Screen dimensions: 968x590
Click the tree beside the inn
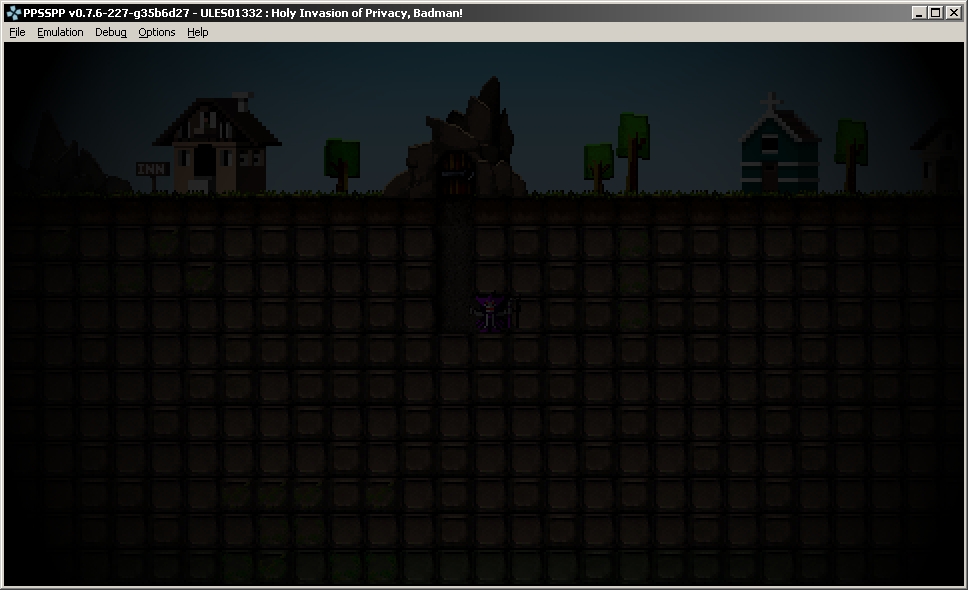coord(342,162)
